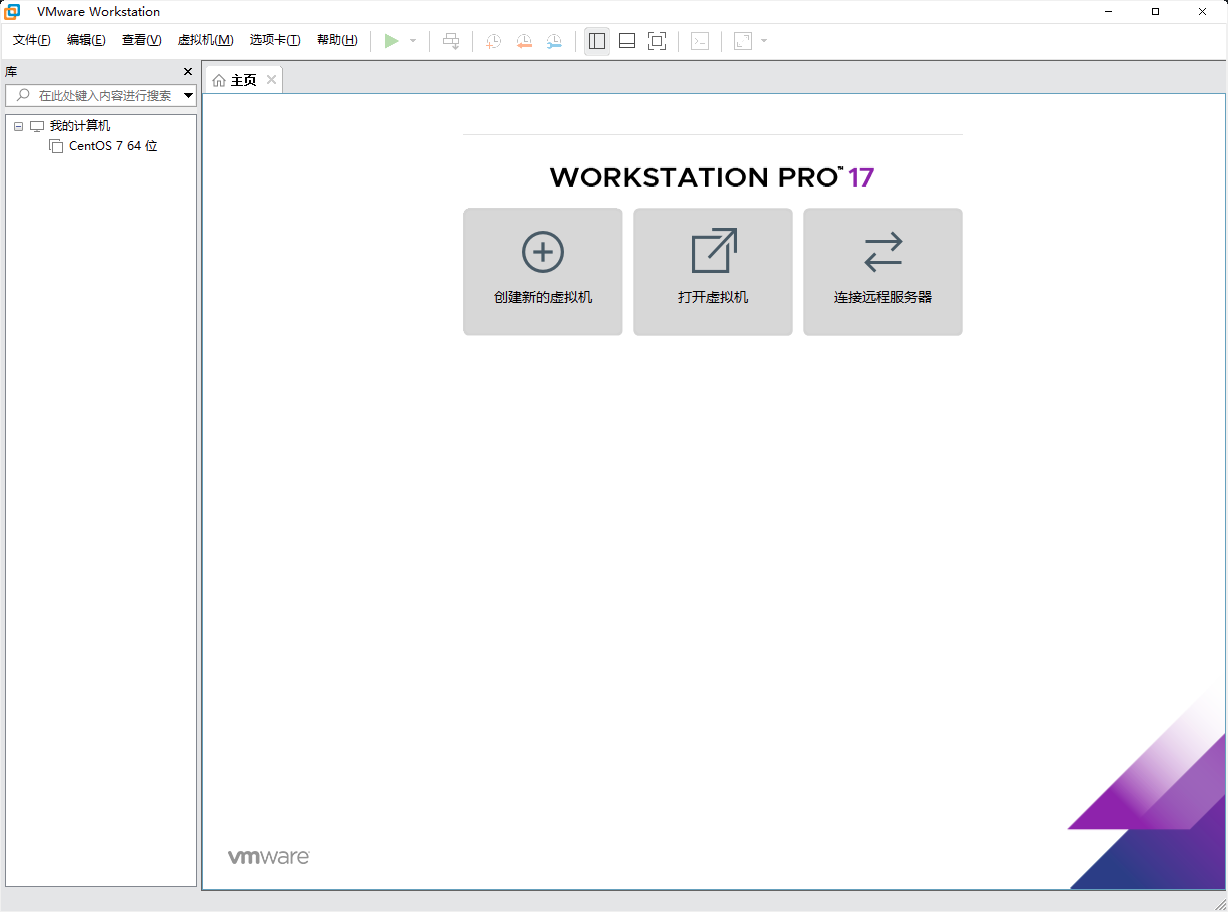This screenshot has width=1228, height=912.
Task: Close the library panel
Action: 186,71
